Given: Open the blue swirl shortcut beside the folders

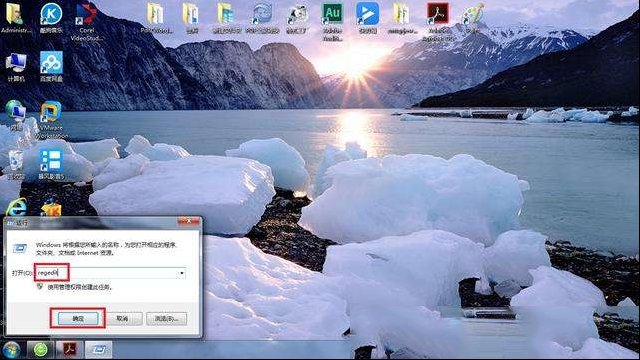Looking at the screenshot, I should point(262,18).
